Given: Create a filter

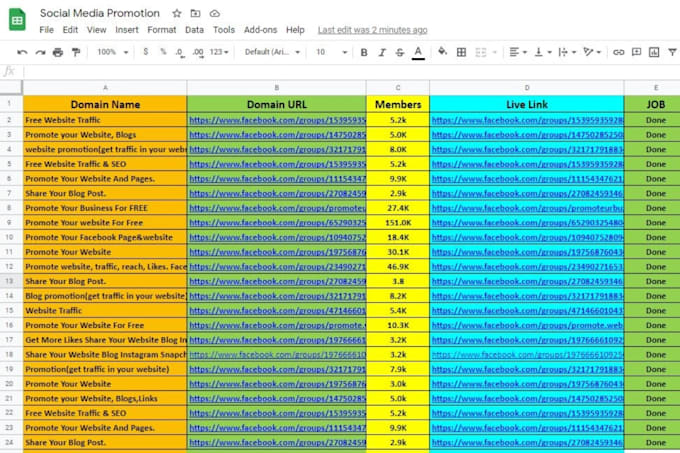Looking at the screenshot, I should point(672,52).
